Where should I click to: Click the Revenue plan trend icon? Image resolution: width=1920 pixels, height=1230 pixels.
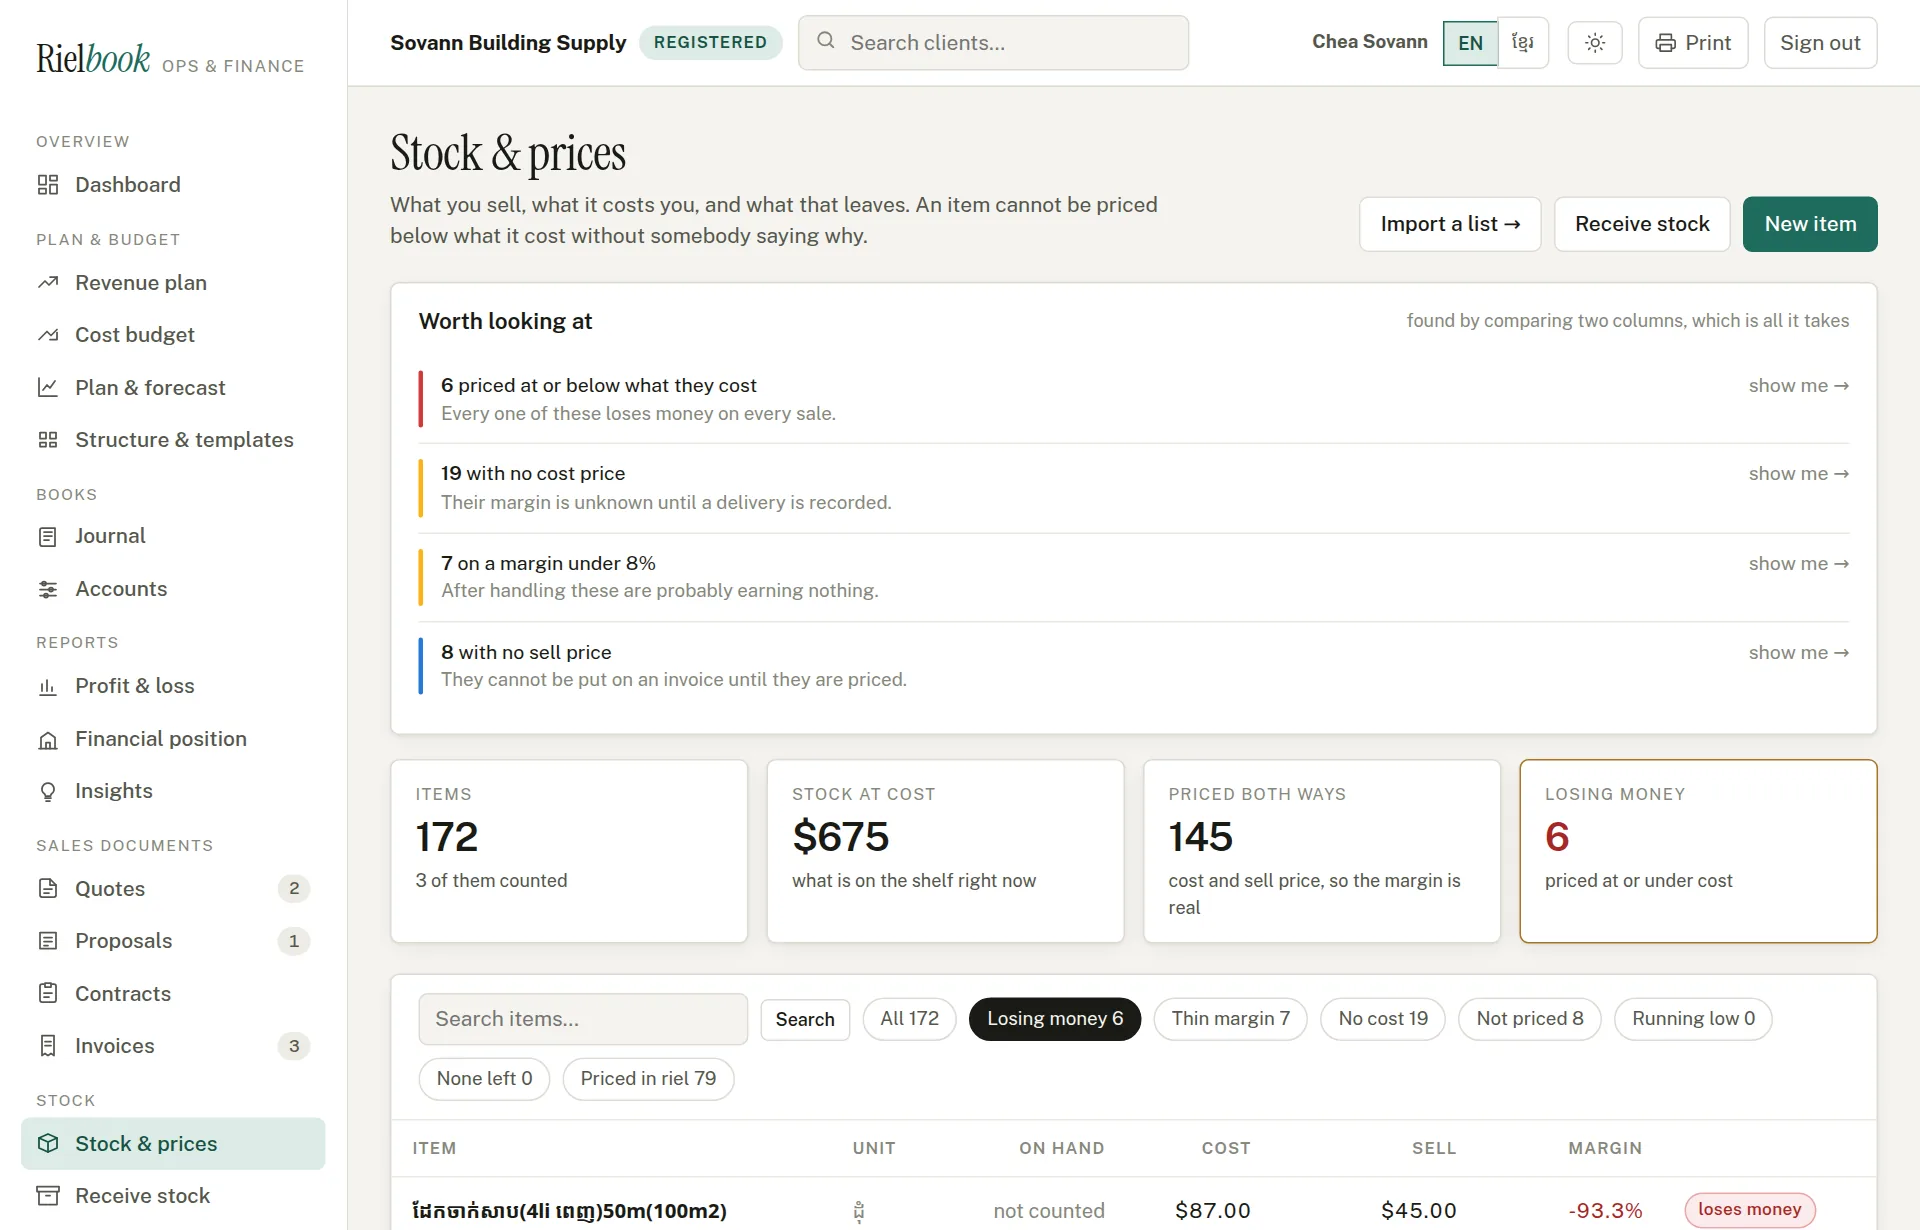tap(48, 283)
